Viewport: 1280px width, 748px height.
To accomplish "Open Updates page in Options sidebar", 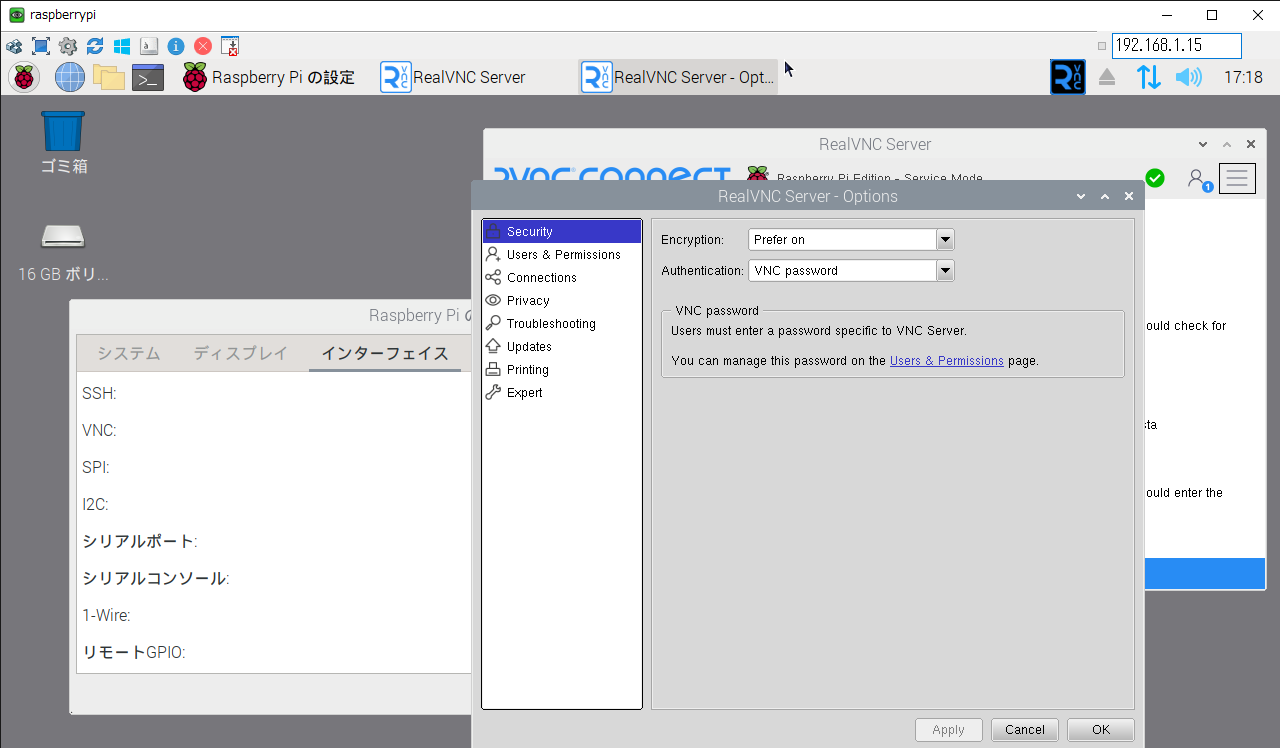I will pyautogui.click(x=562, y=346).
